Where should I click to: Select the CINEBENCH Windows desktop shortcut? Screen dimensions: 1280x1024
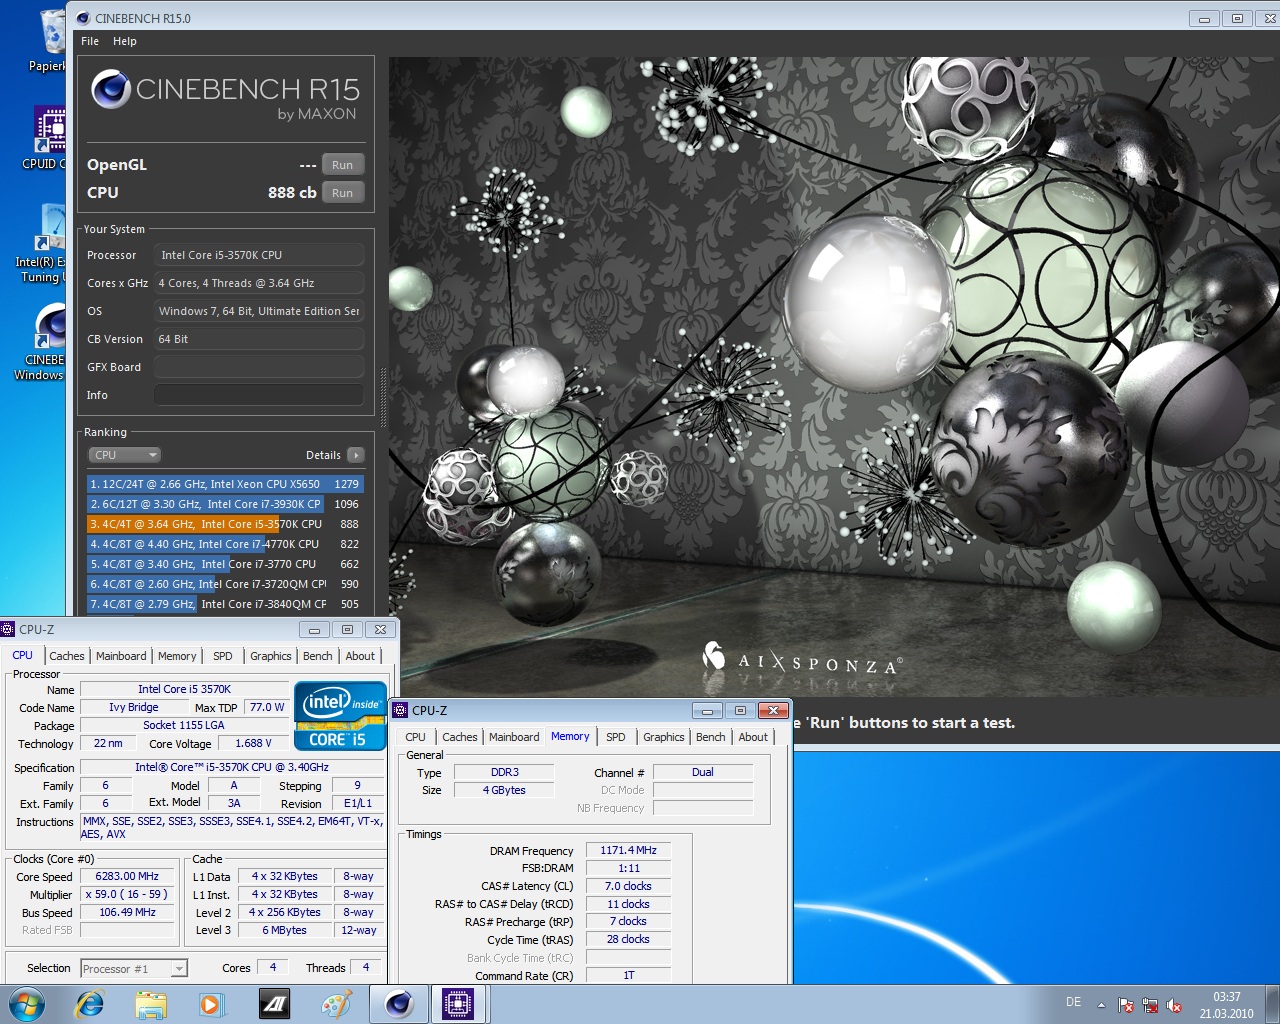coord(42,342)
